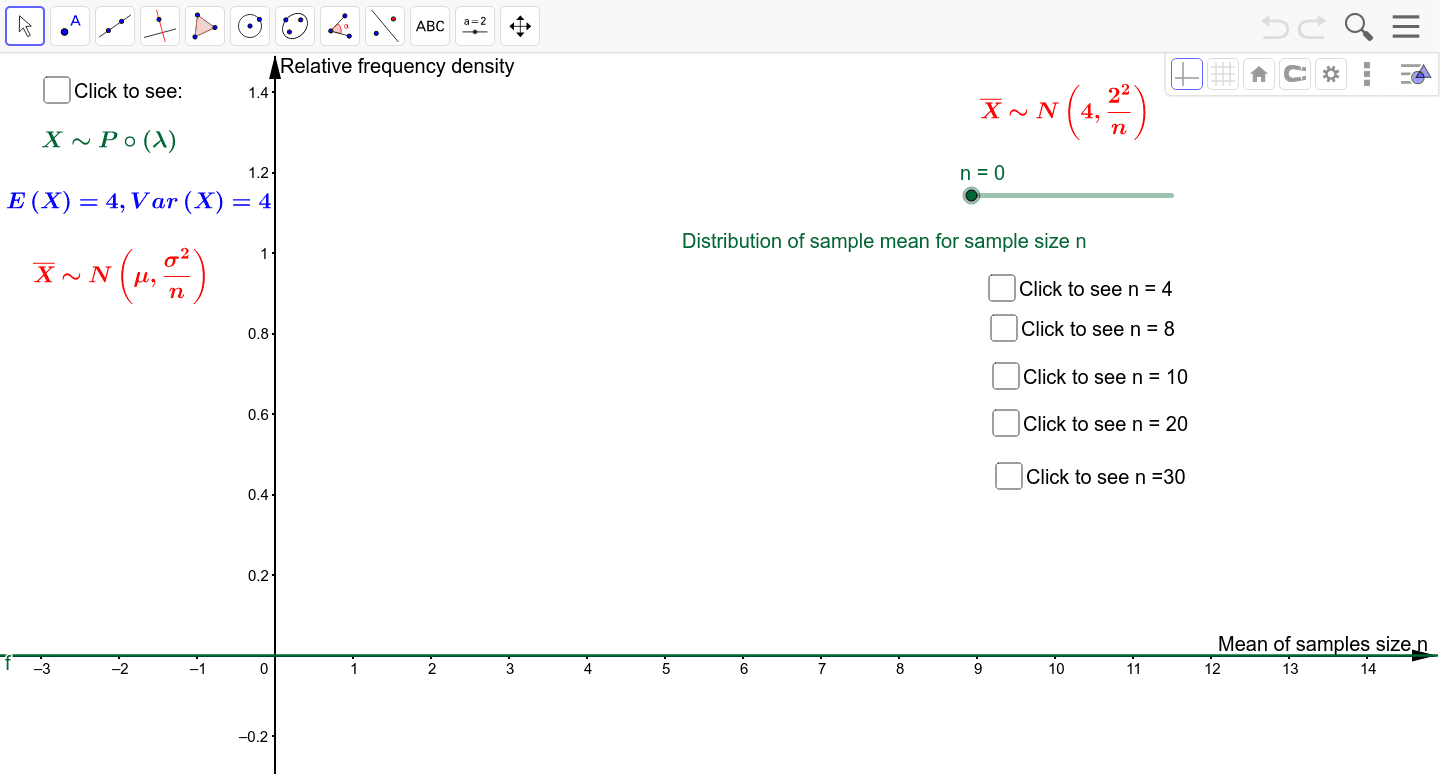
Task: Check the 'Click to see n =30' box
Action: coord(1008,476)
